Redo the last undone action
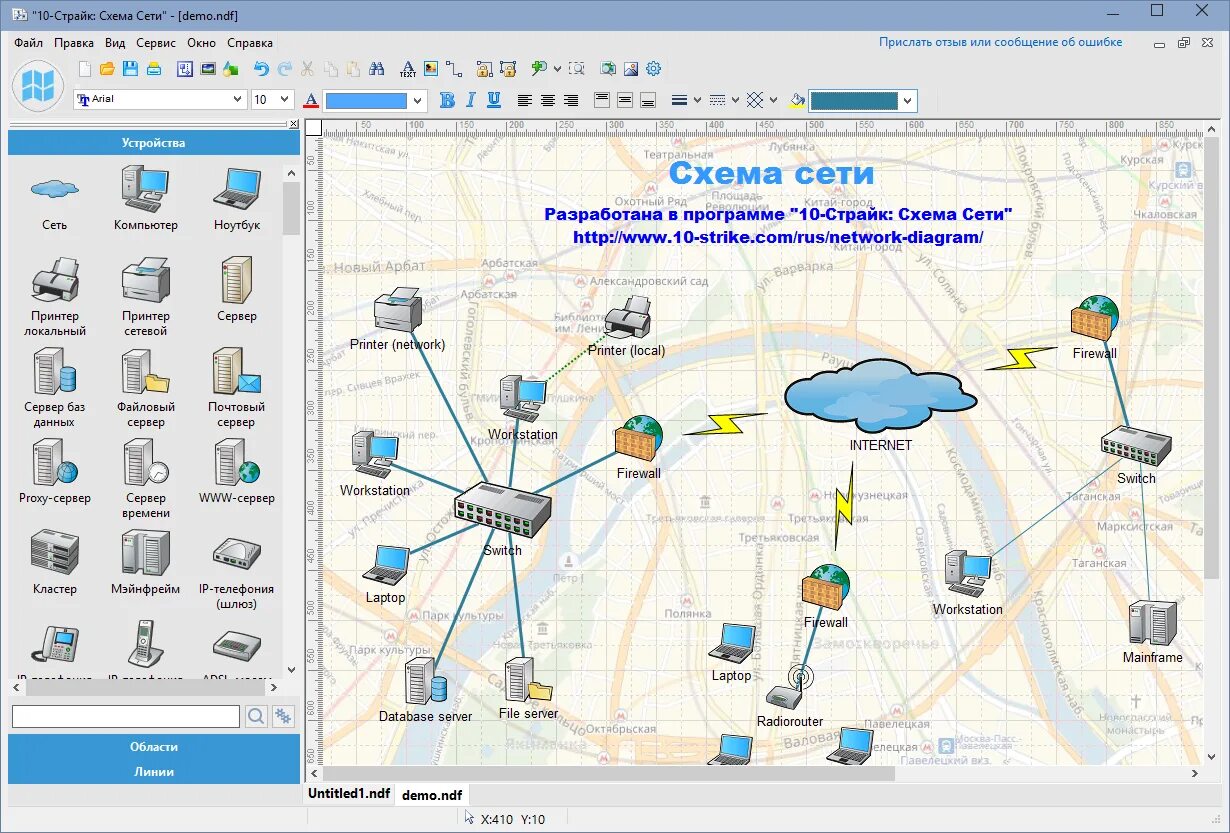The height and width of the screenshot is (833, 1230). (x=285, y=69)
